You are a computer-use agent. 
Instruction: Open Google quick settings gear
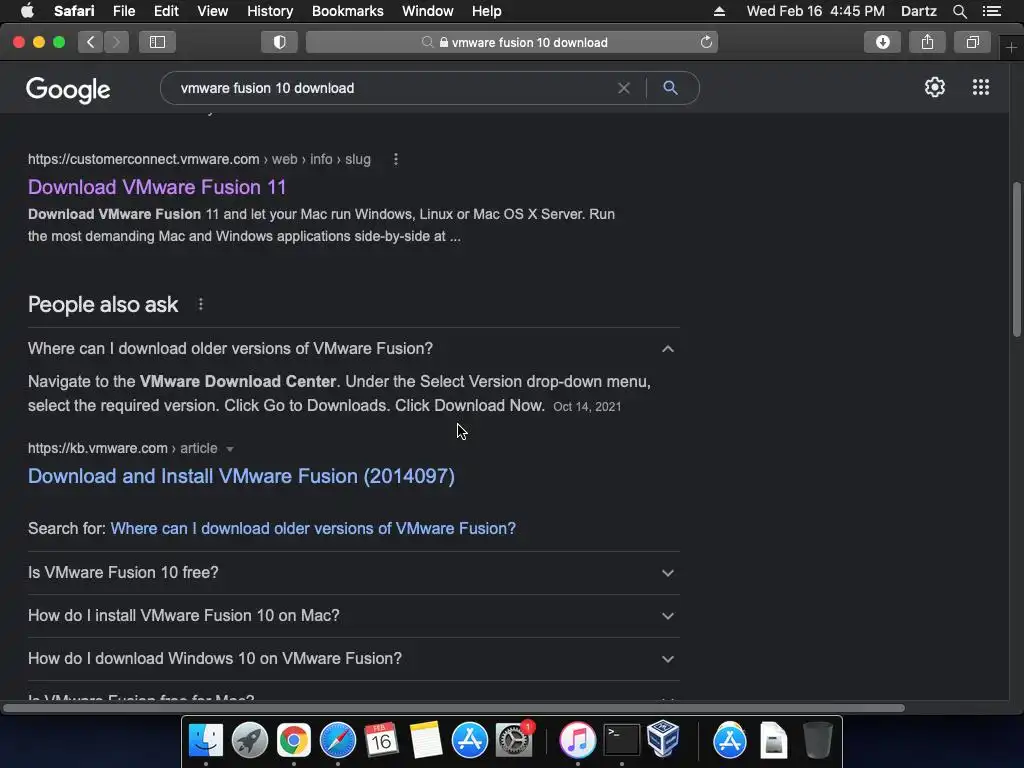click(x=935, y=87)
